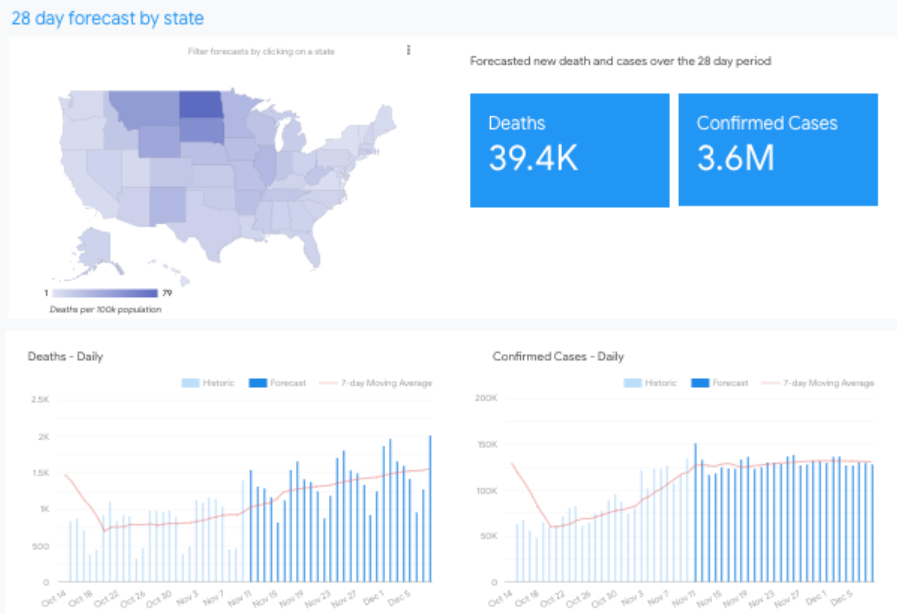Click the Confirmed Cases 3.6M scorecard
897x614 pixels.
[x=778, y=150]
